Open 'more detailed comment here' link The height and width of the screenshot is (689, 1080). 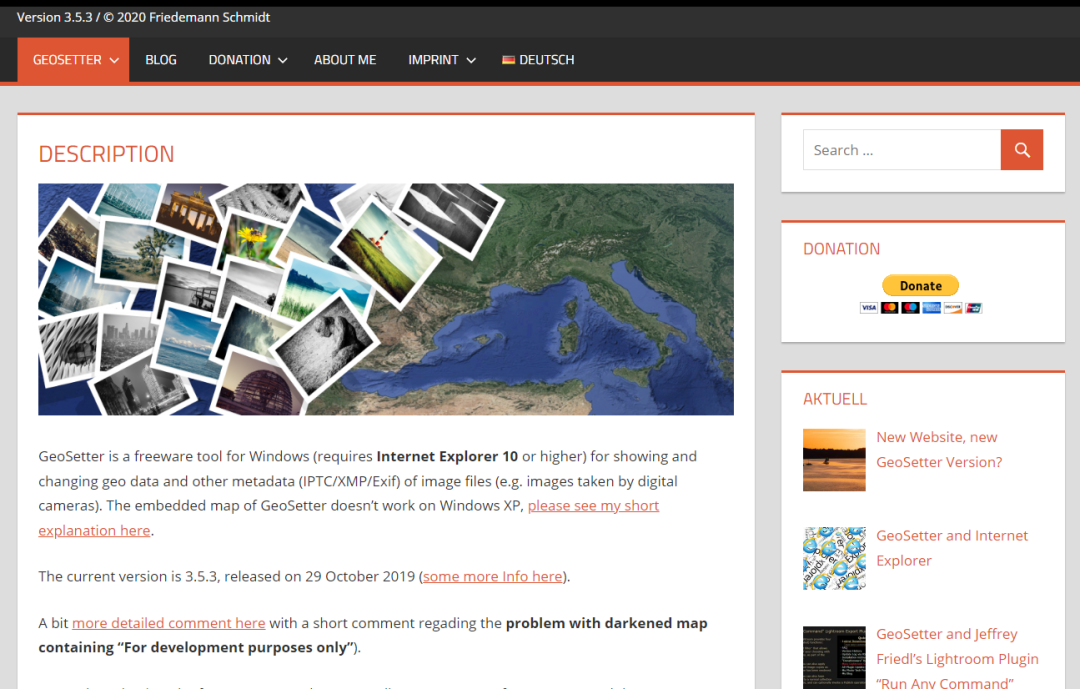point(168,623)
